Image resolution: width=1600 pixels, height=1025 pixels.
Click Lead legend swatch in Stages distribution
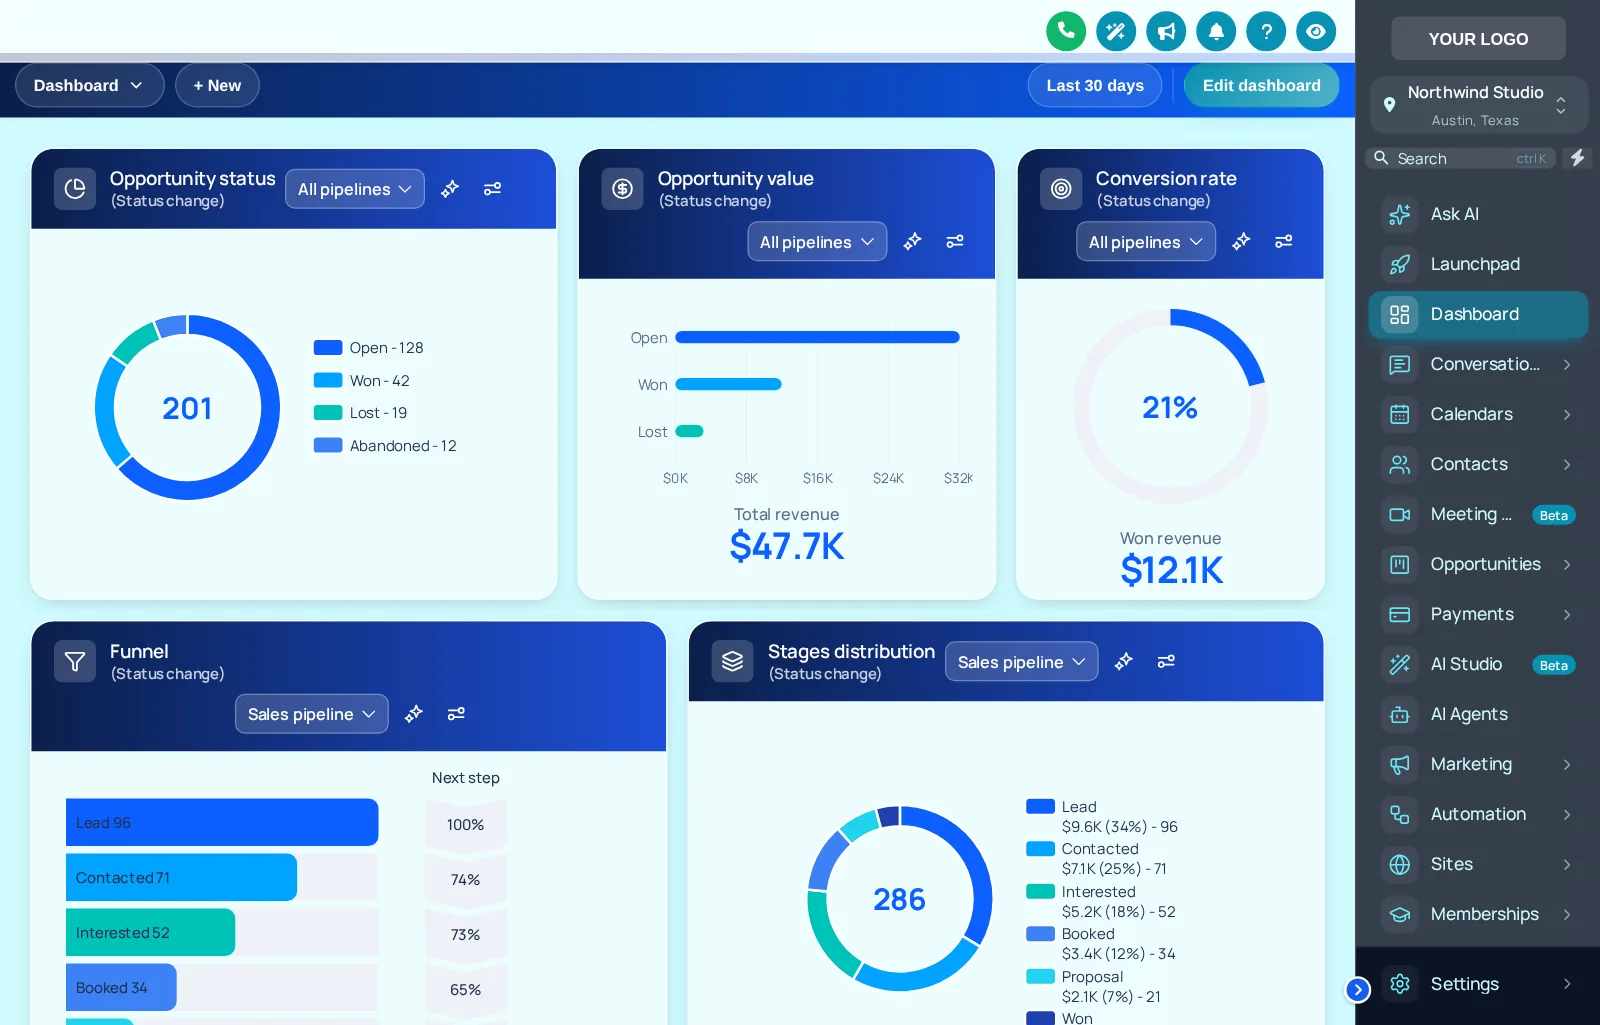click(x=1040, y=806)
